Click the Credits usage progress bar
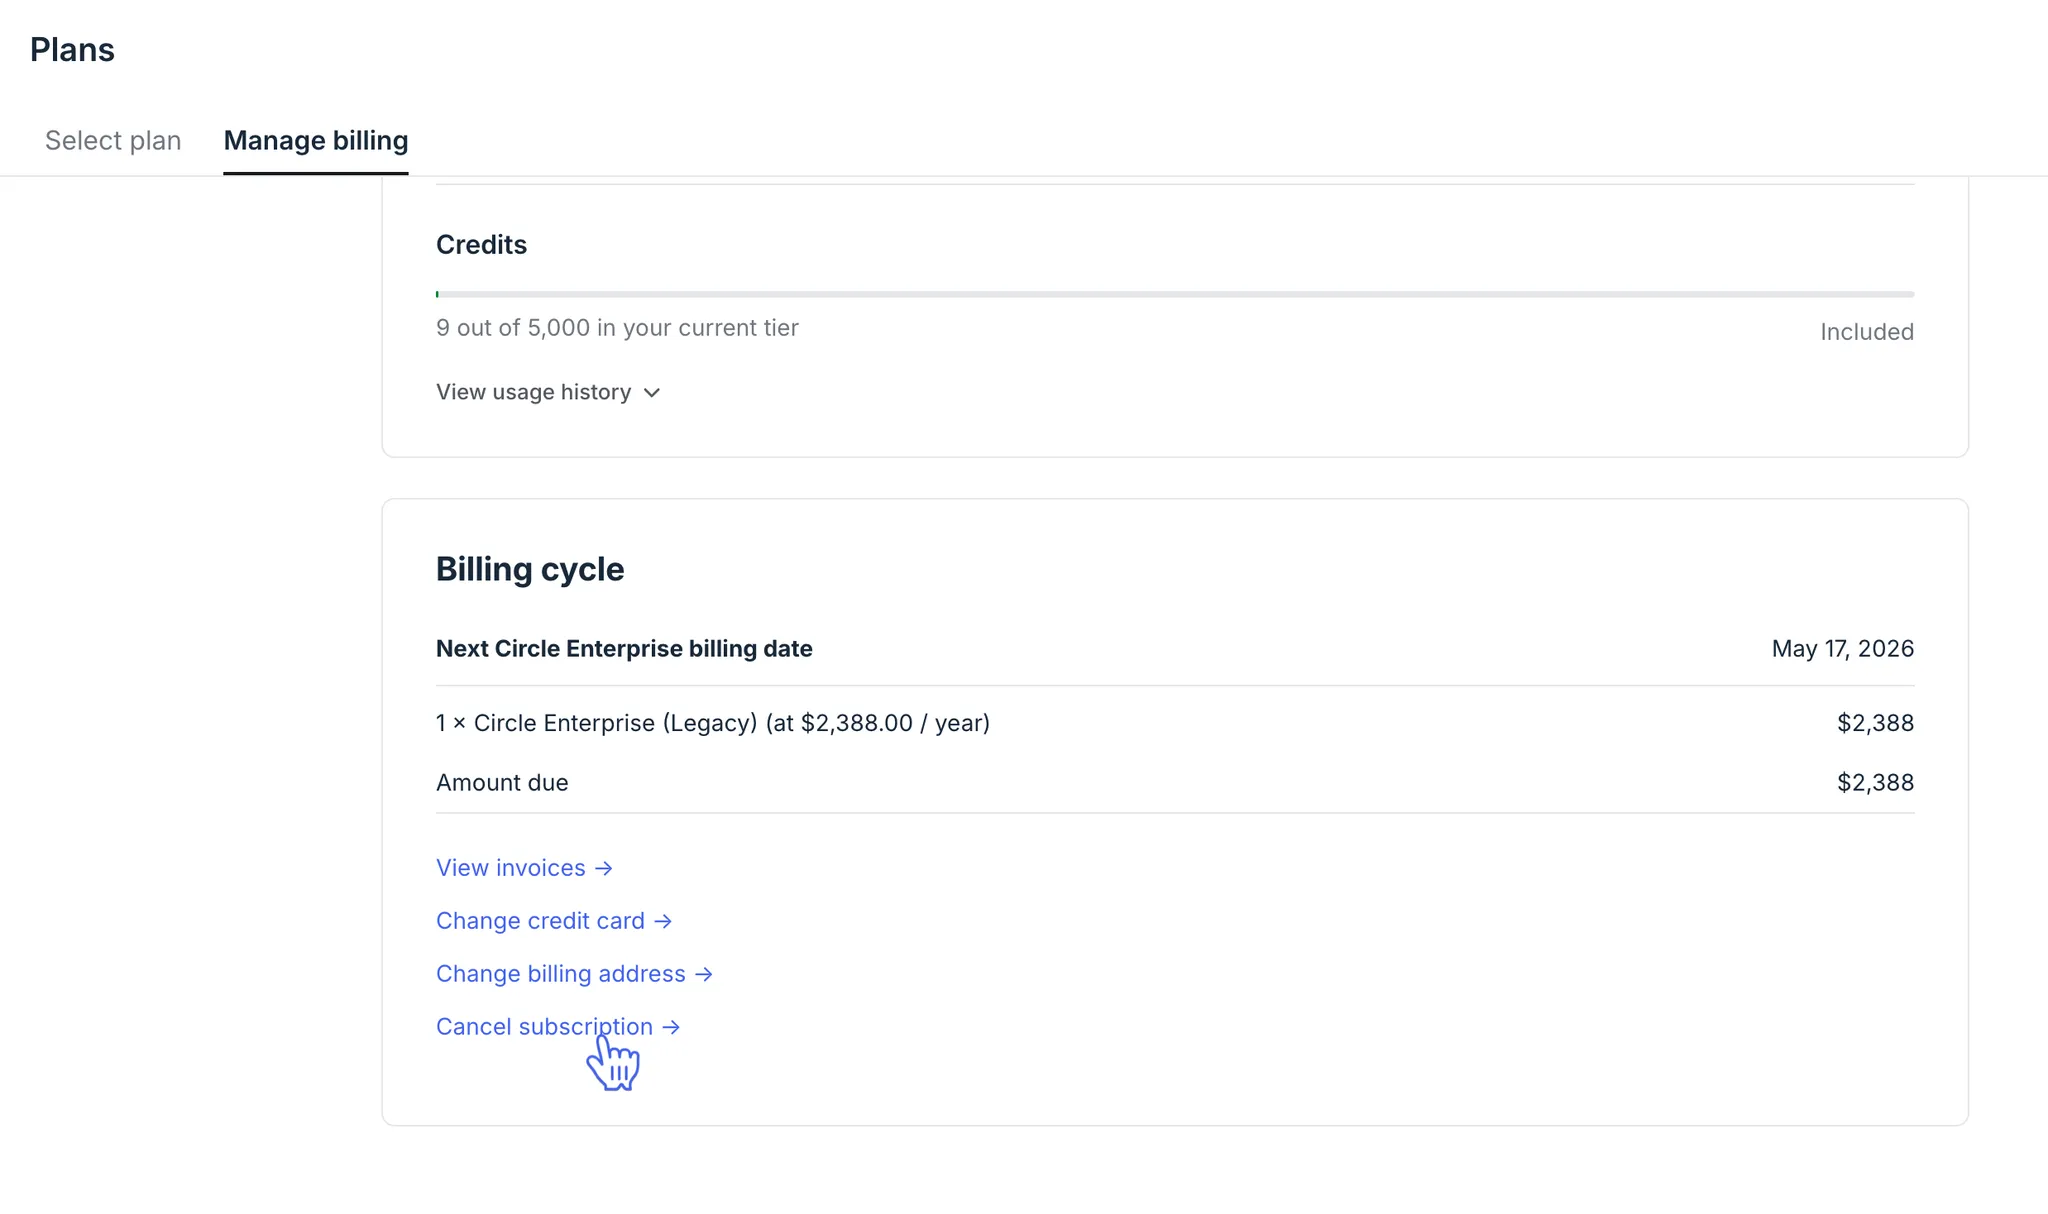This screenshot has width=2048, height=1214. click(x=1174, y=294)
